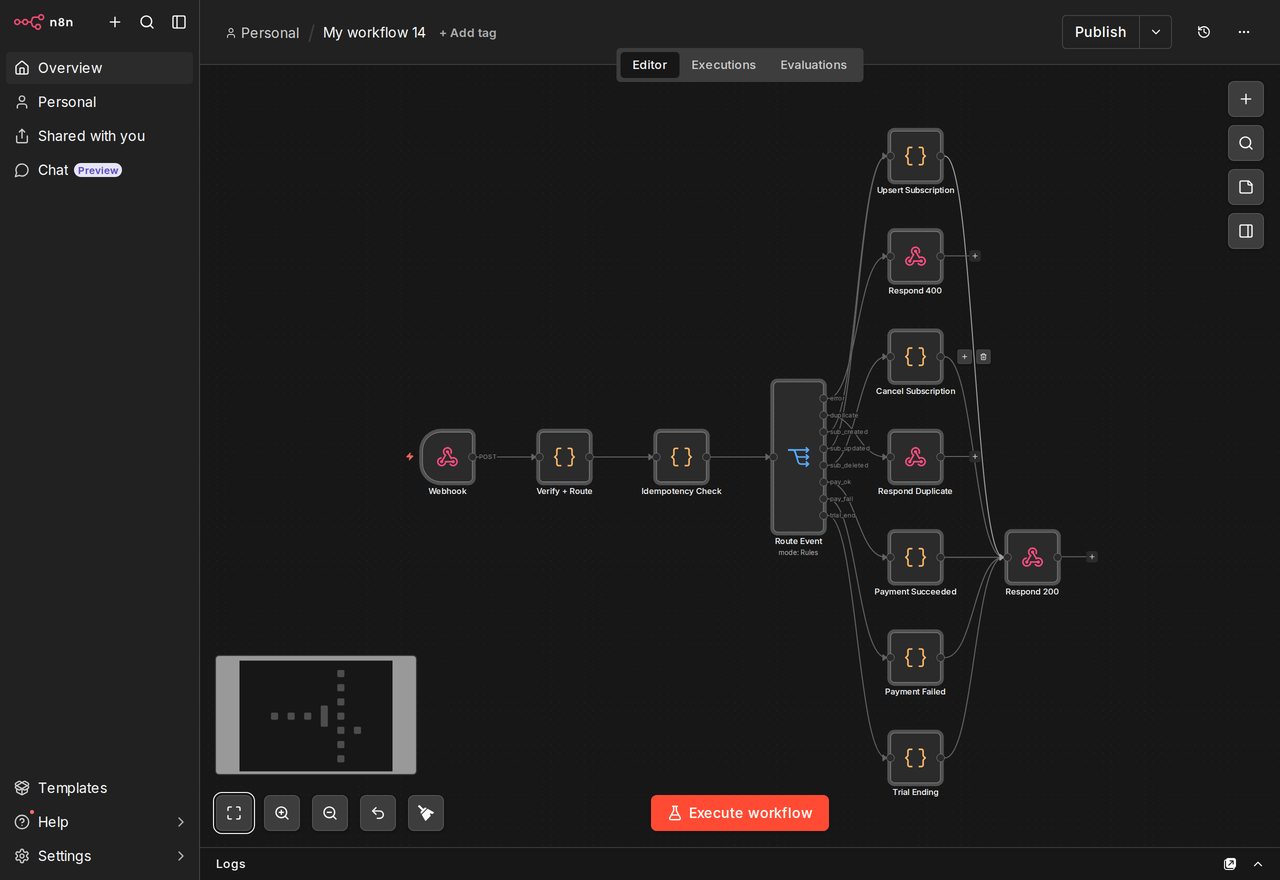
Task: Click the tidy up nodes brush icon
Action: pos(426,813)
